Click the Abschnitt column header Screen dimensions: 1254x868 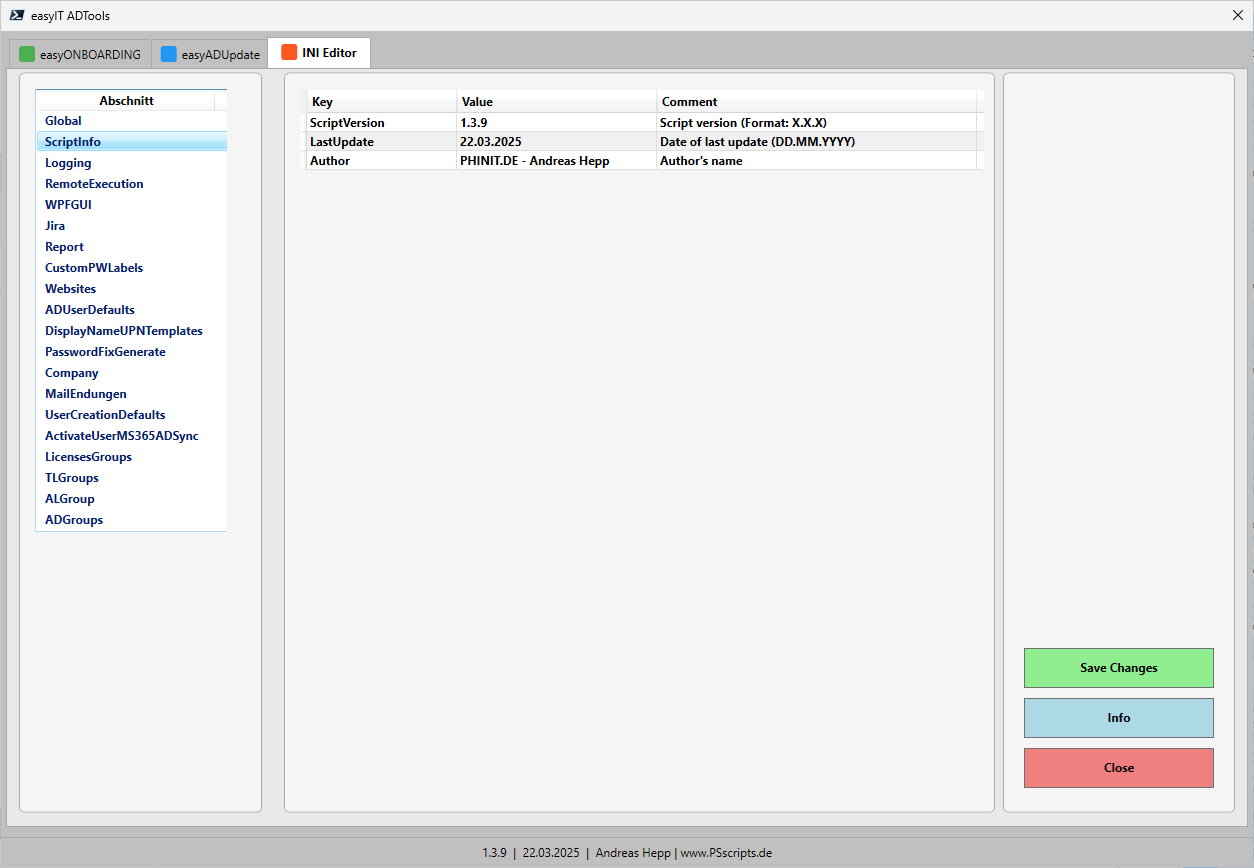126,101
